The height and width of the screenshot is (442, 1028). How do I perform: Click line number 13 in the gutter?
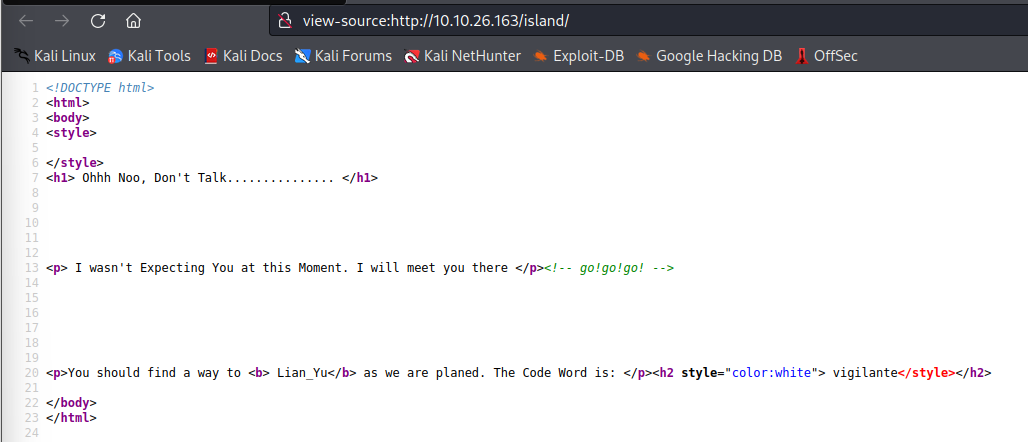click(x=33, y=268)
